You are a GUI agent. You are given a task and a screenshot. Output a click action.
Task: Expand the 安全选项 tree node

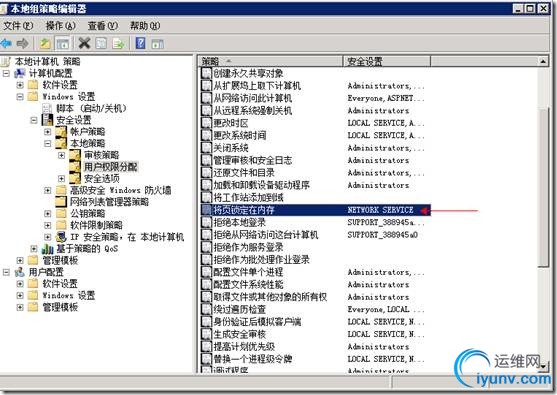[61, 179]
